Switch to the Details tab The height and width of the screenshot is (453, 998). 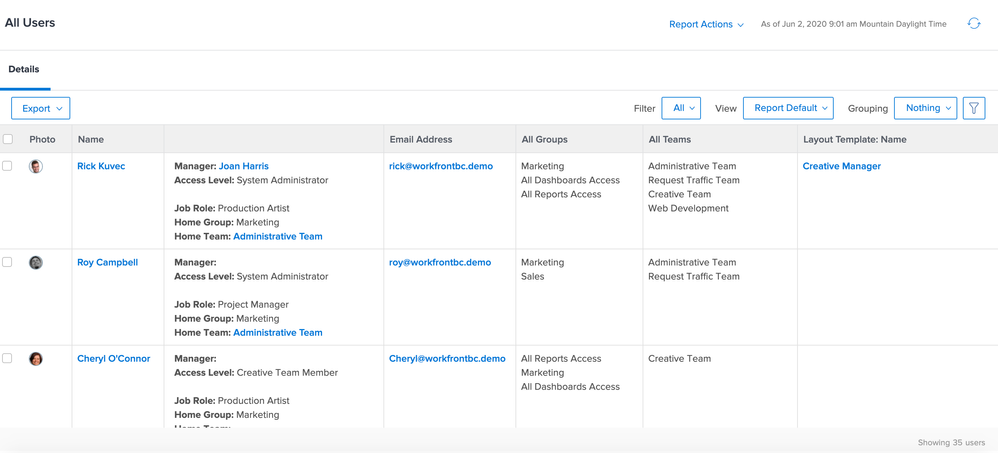(x=24, y=70)
